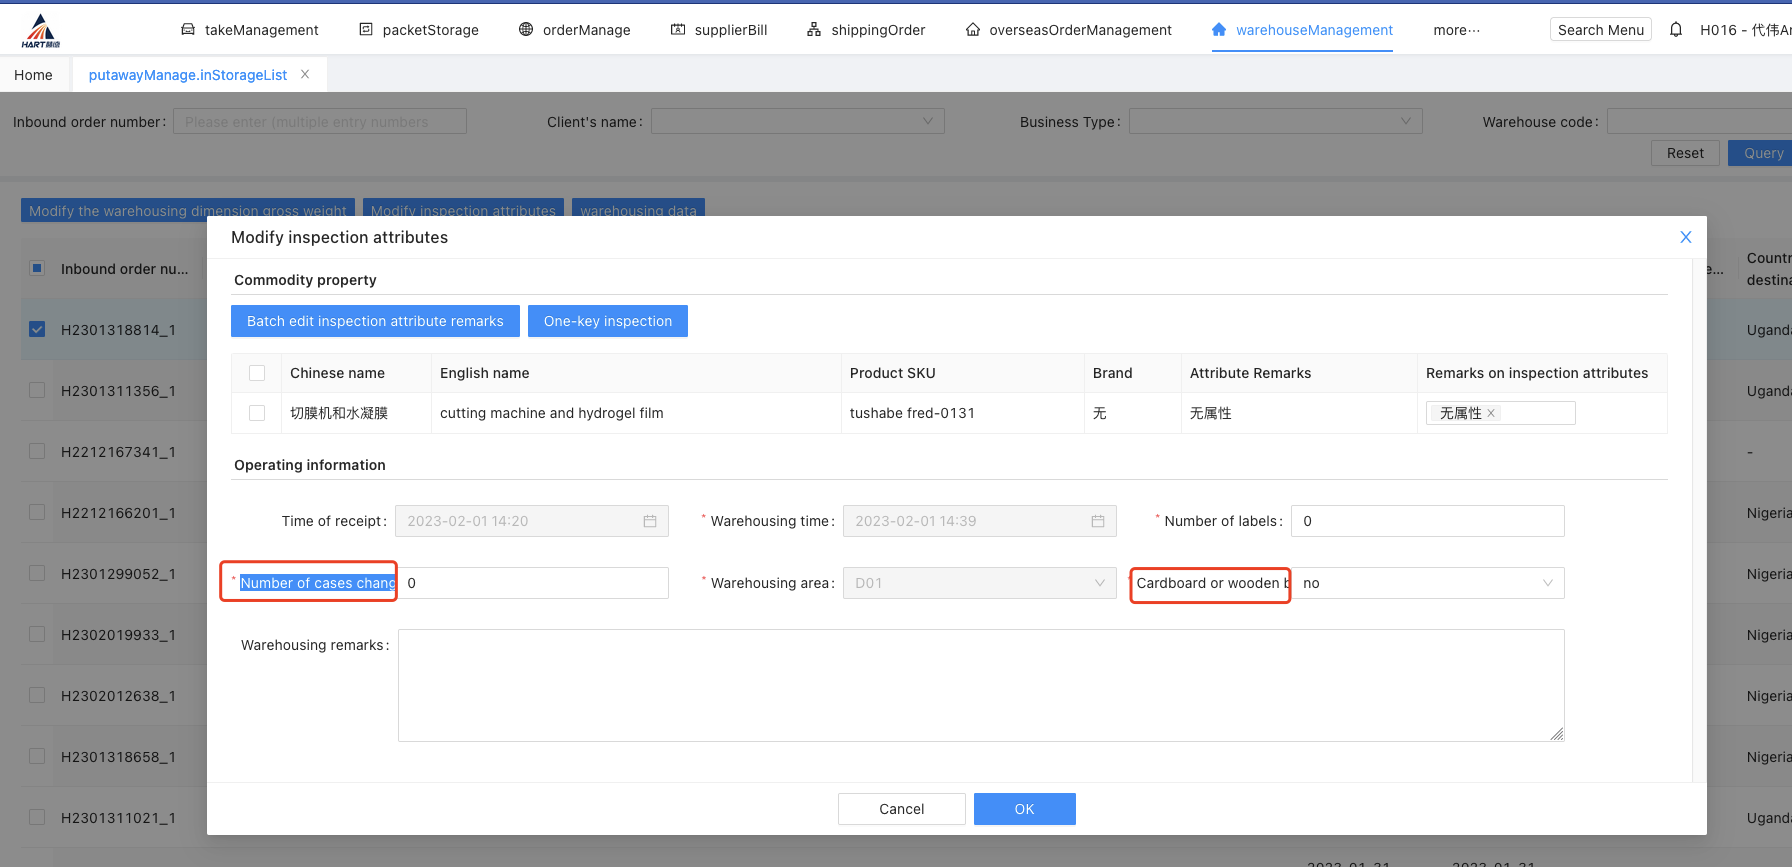The height and width of the screenshot is (867, 1792).
Task: Click the HART logo
Action: point(40,31)
